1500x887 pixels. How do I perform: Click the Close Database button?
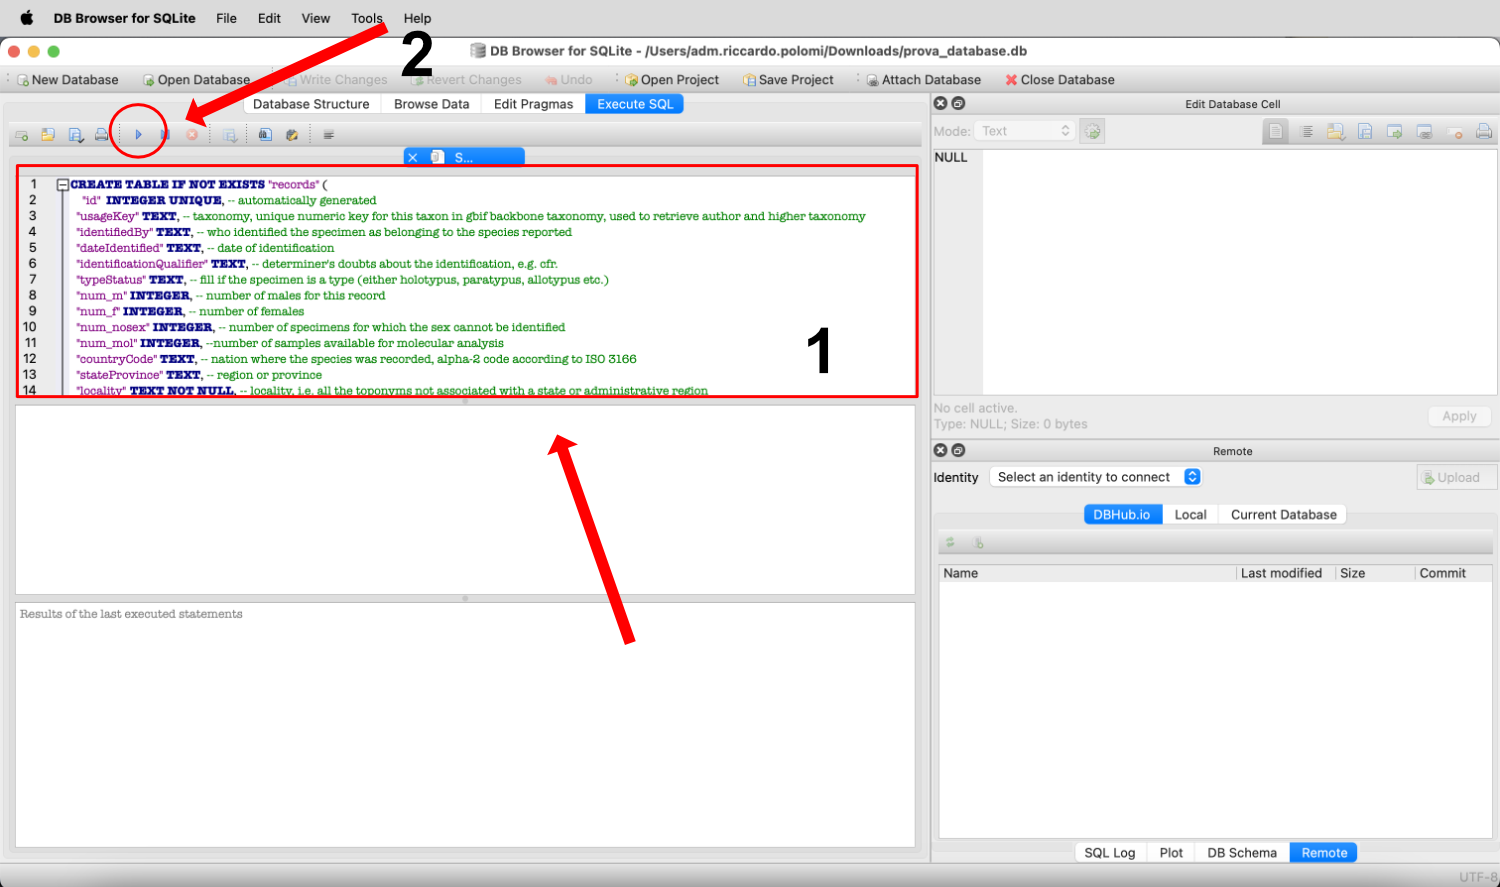tap(1060, 80)
